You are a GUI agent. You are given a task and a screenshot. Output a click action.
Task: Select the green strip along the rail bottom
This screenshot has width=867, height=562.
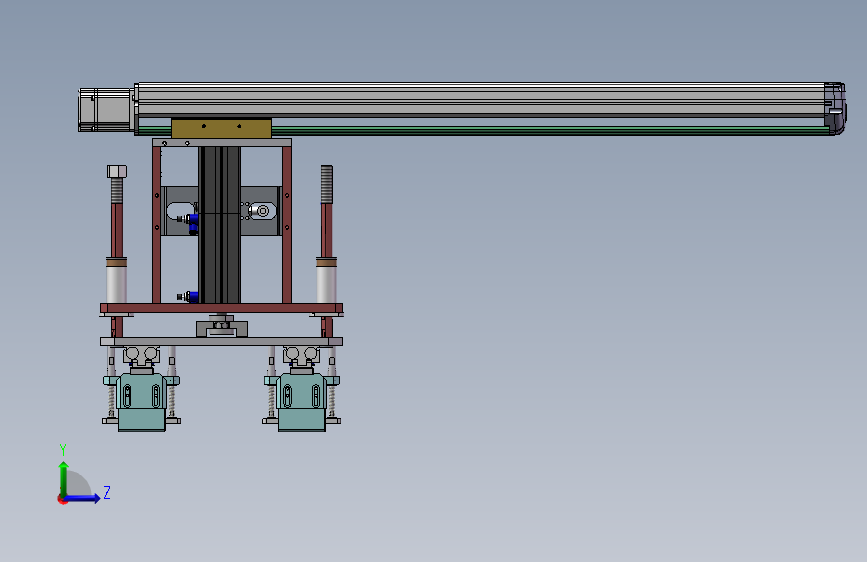tap(550, 129)
